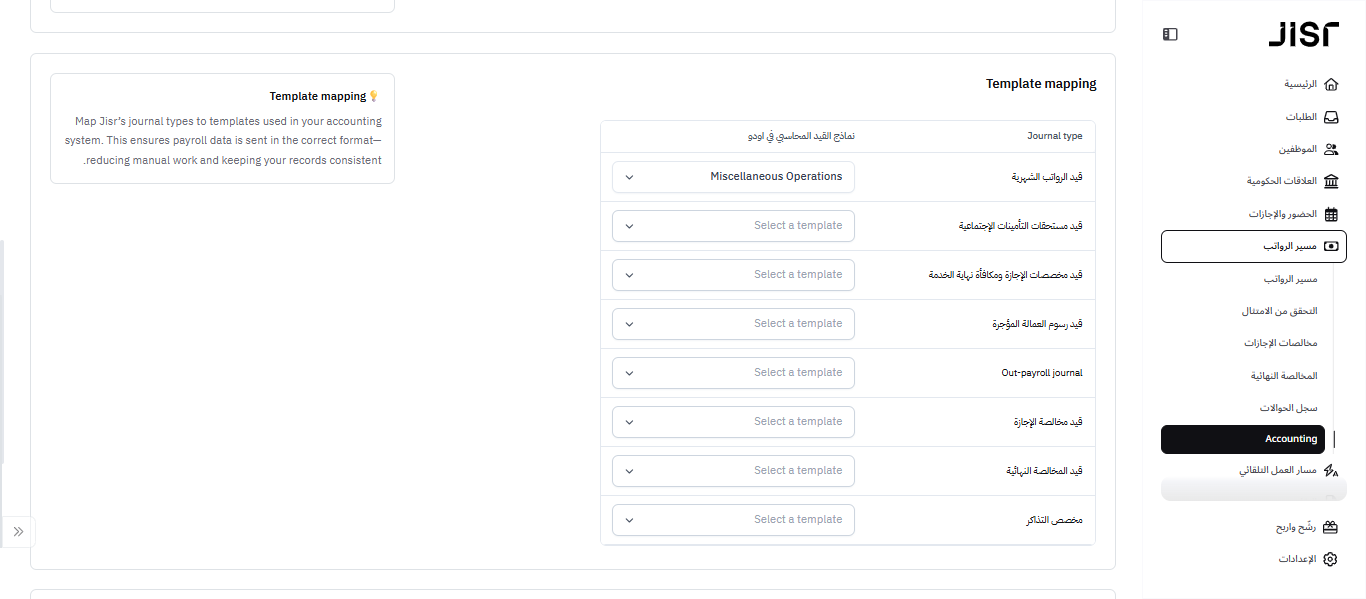
Task: Go to المخالصة النهائية page
Action: 1284,376
